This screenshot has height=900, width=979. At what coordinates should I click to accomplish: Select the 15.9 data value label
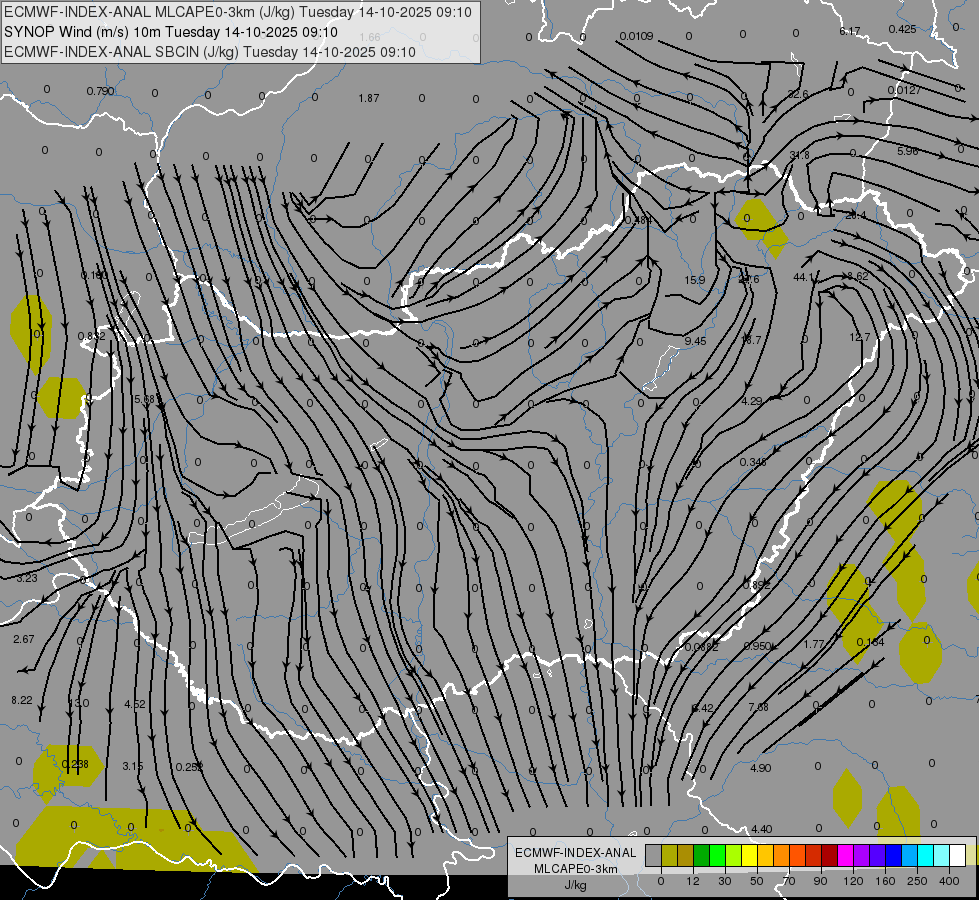(x=695, y=280)
